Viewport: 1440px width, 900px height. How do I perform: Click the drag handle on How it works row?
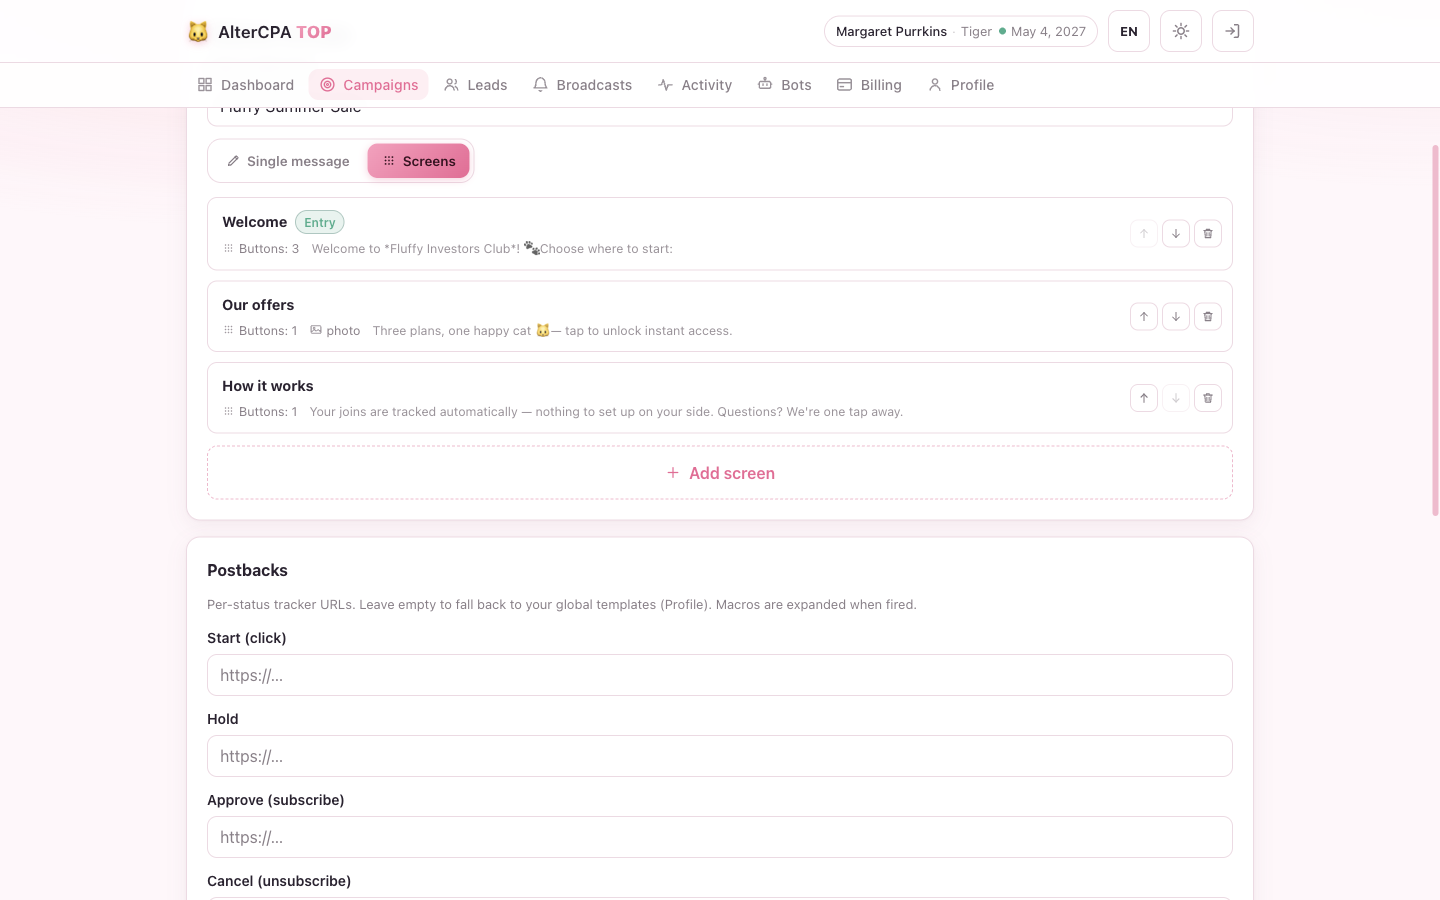(x=228, y=411)
